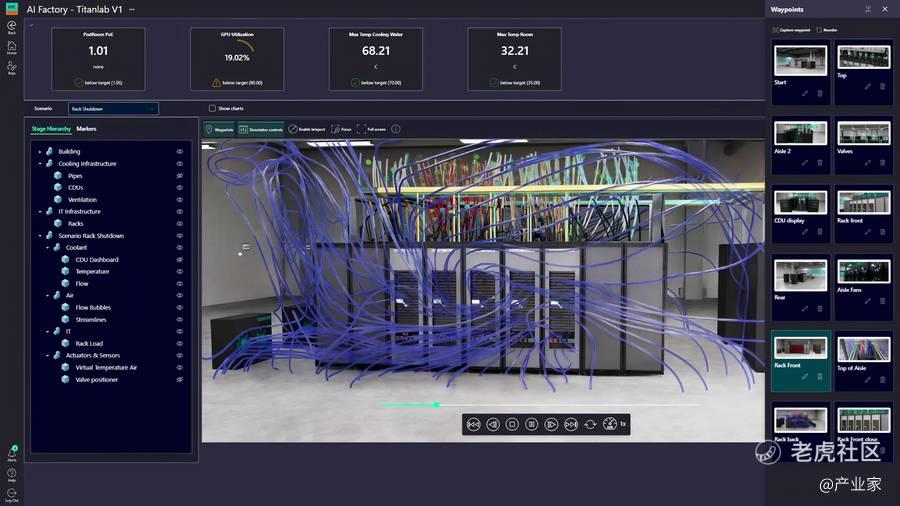900x506 pixels.
Task: Open the CDU display waypoint thumbnail
Action: pos(800,203)
